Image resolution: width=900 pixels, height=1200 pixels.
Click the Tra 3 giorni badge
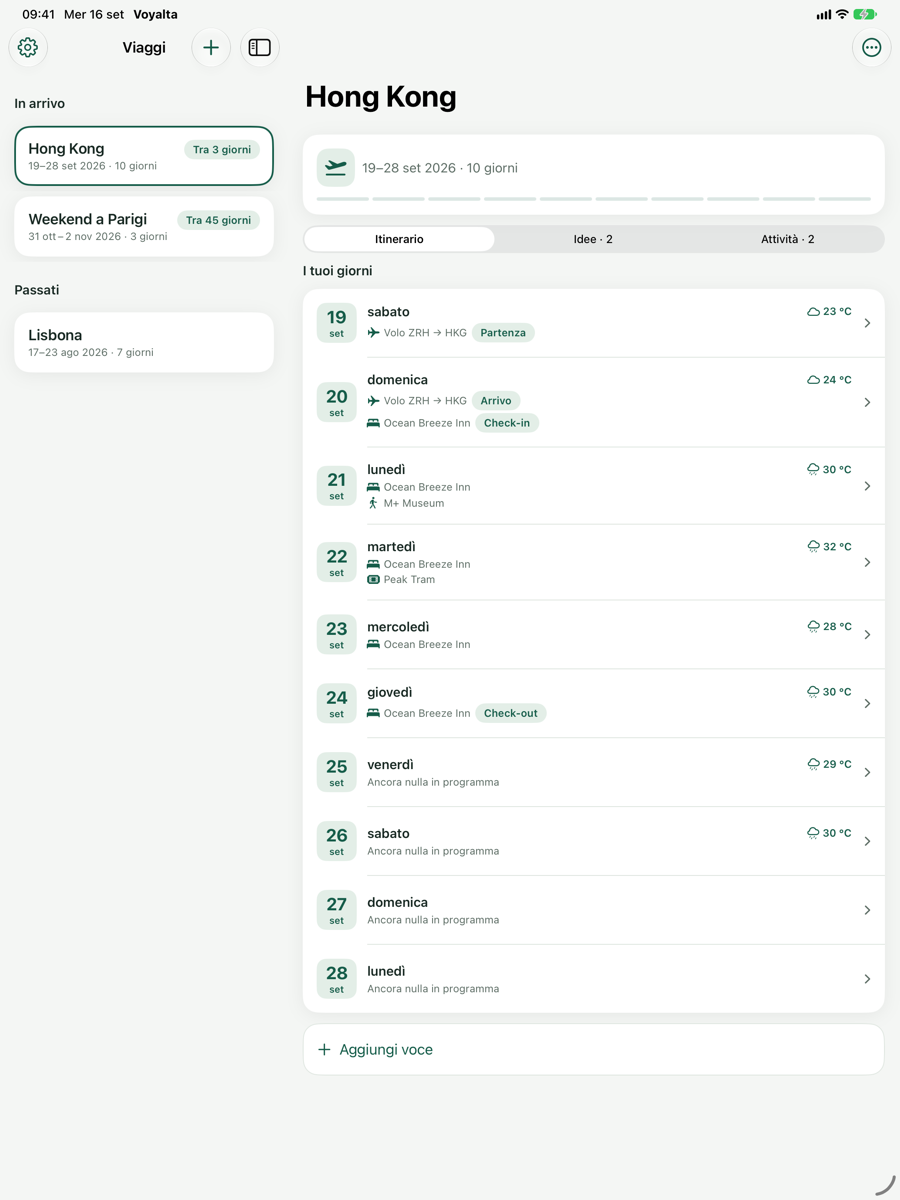(x=222, y=150)
